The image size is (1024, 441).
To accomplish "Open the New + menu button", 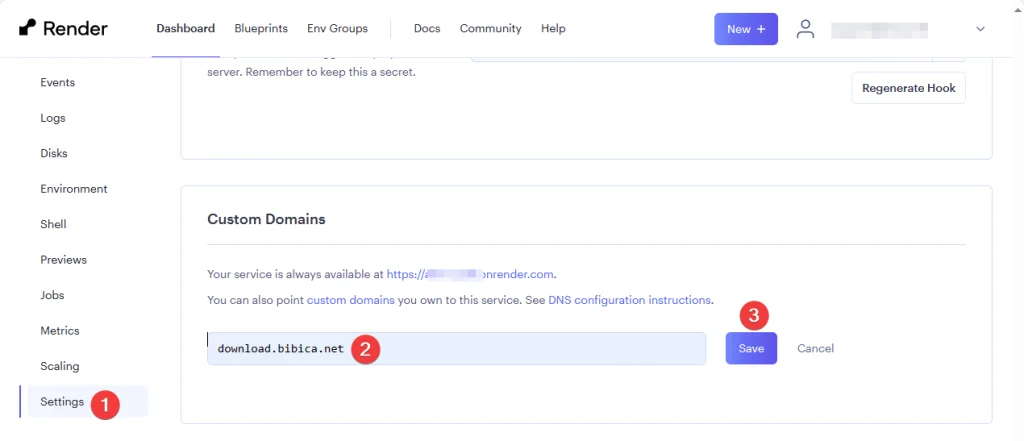I will (x=745, y=29).
